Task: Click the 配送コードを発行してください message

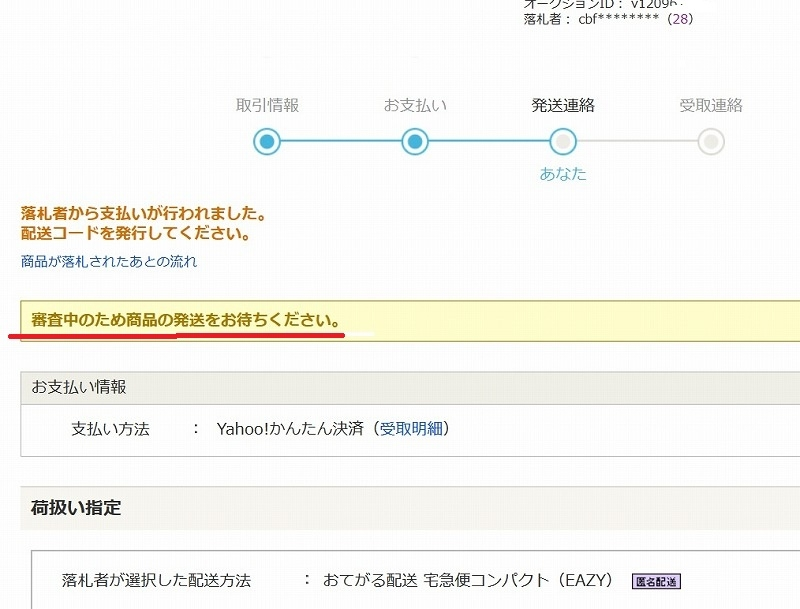Action: click(x=136, y=233)
